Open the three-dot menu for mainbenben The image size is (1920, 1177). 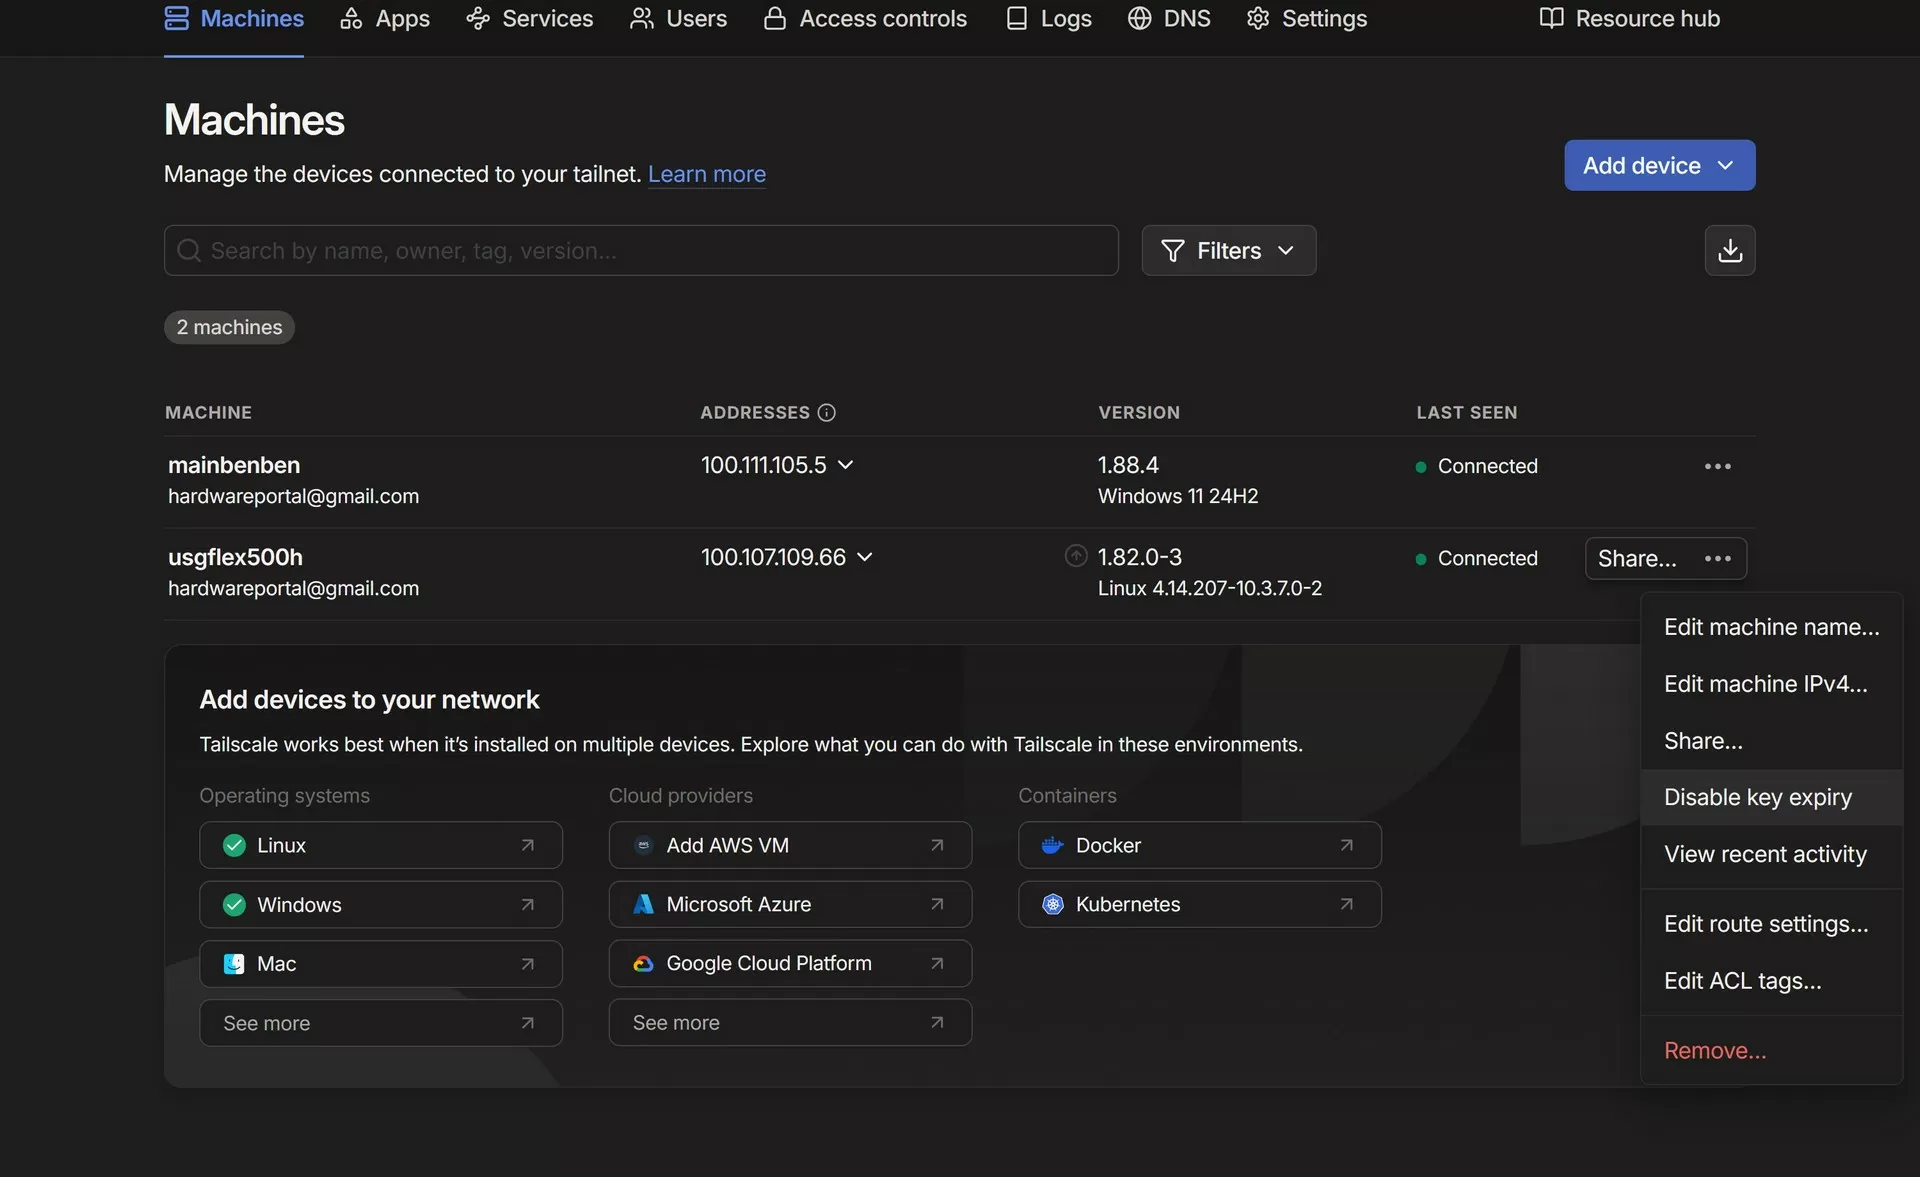click(1717, 466)
